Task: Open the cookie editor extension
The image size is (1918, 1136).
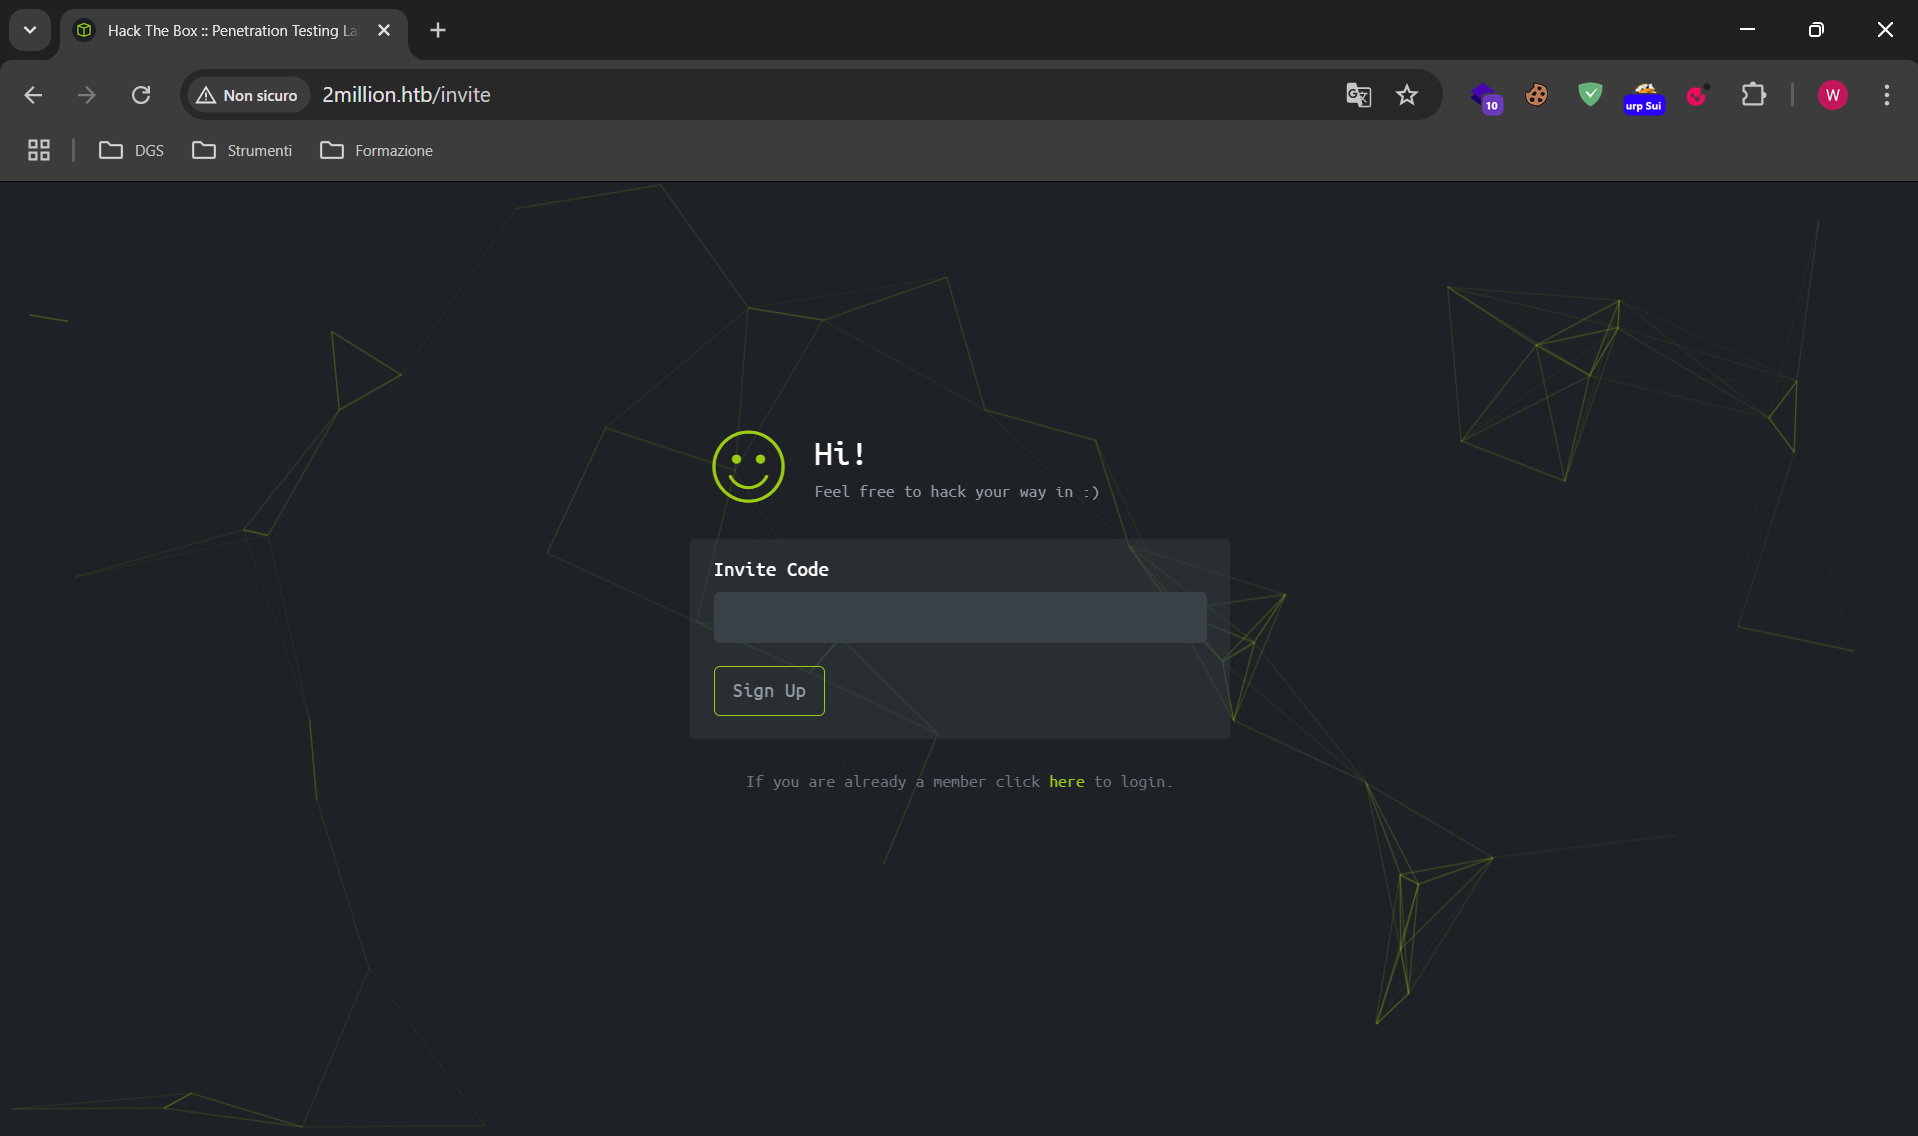Action: point(1537,95)
